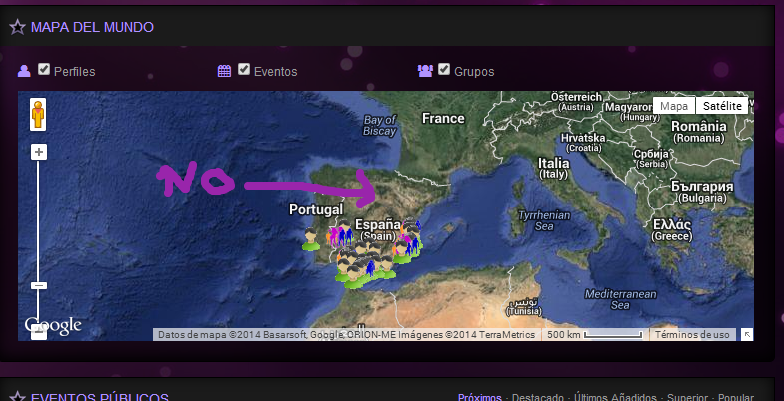Image resolution: width=784 pixels, height=401 pixels.
Task: Select the Próximos events filter
Action: click(480, 397)
